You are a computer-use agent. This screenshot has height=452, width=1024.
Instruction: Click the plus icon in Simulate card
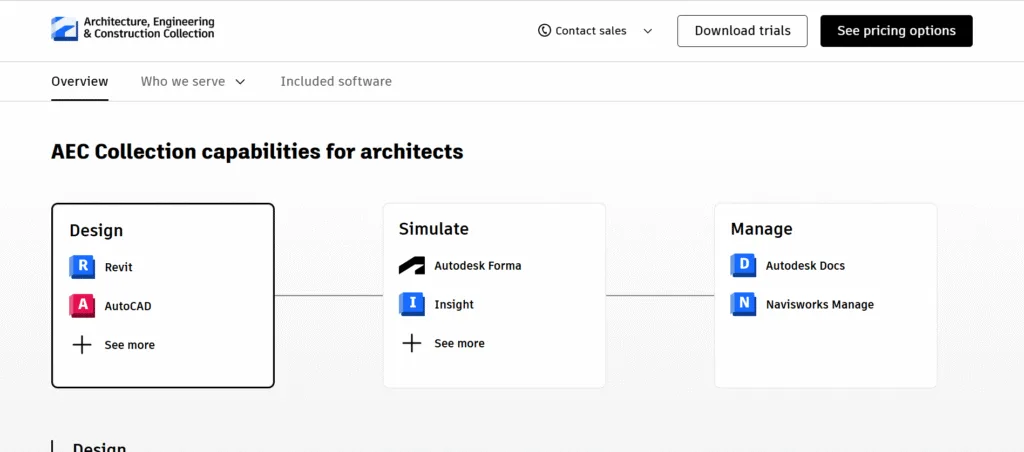click(x=411, y=343)
